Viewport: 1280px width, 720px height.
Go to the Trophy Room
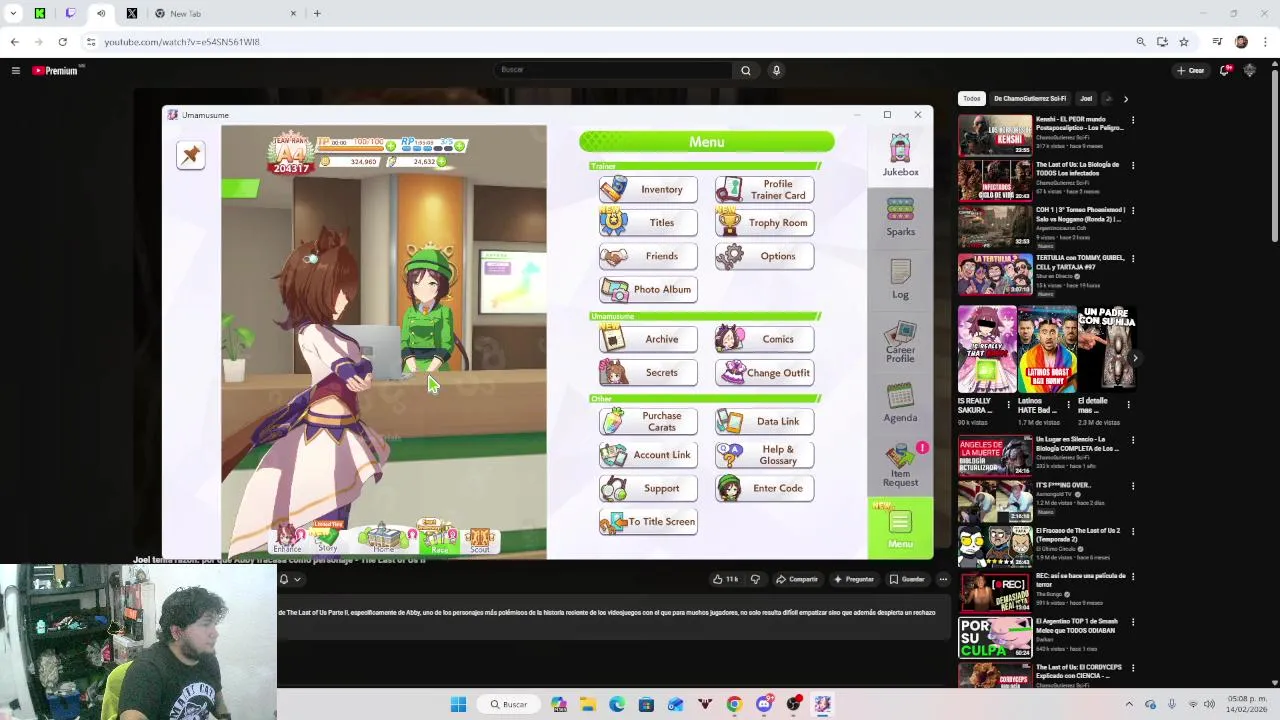(764, 222)
